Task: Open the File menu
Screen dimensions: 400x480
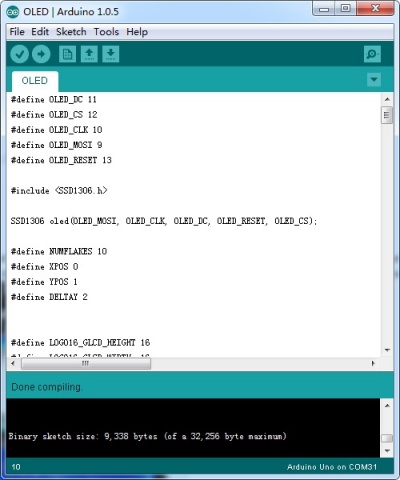Action: pos(17,32)
